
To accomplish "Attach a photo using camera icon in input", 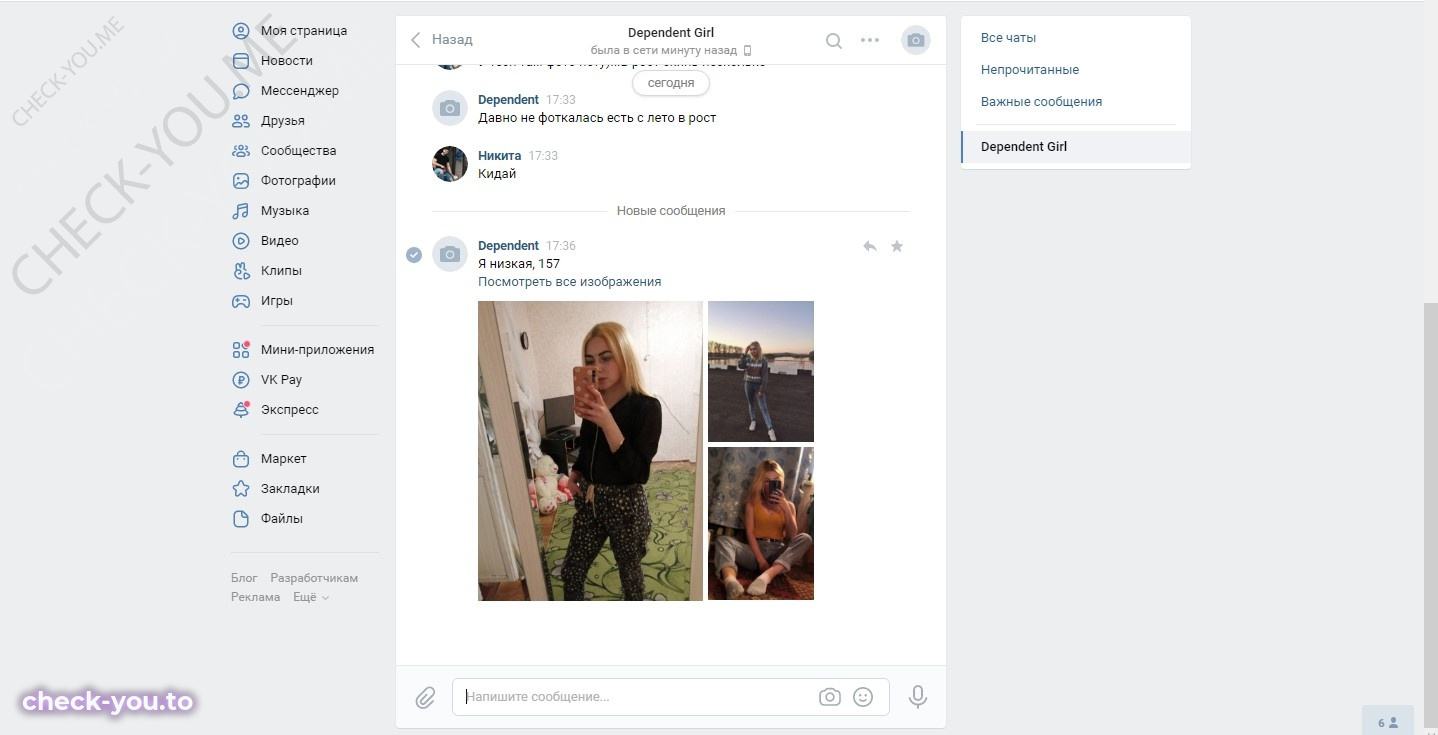I will coord(829,697).
